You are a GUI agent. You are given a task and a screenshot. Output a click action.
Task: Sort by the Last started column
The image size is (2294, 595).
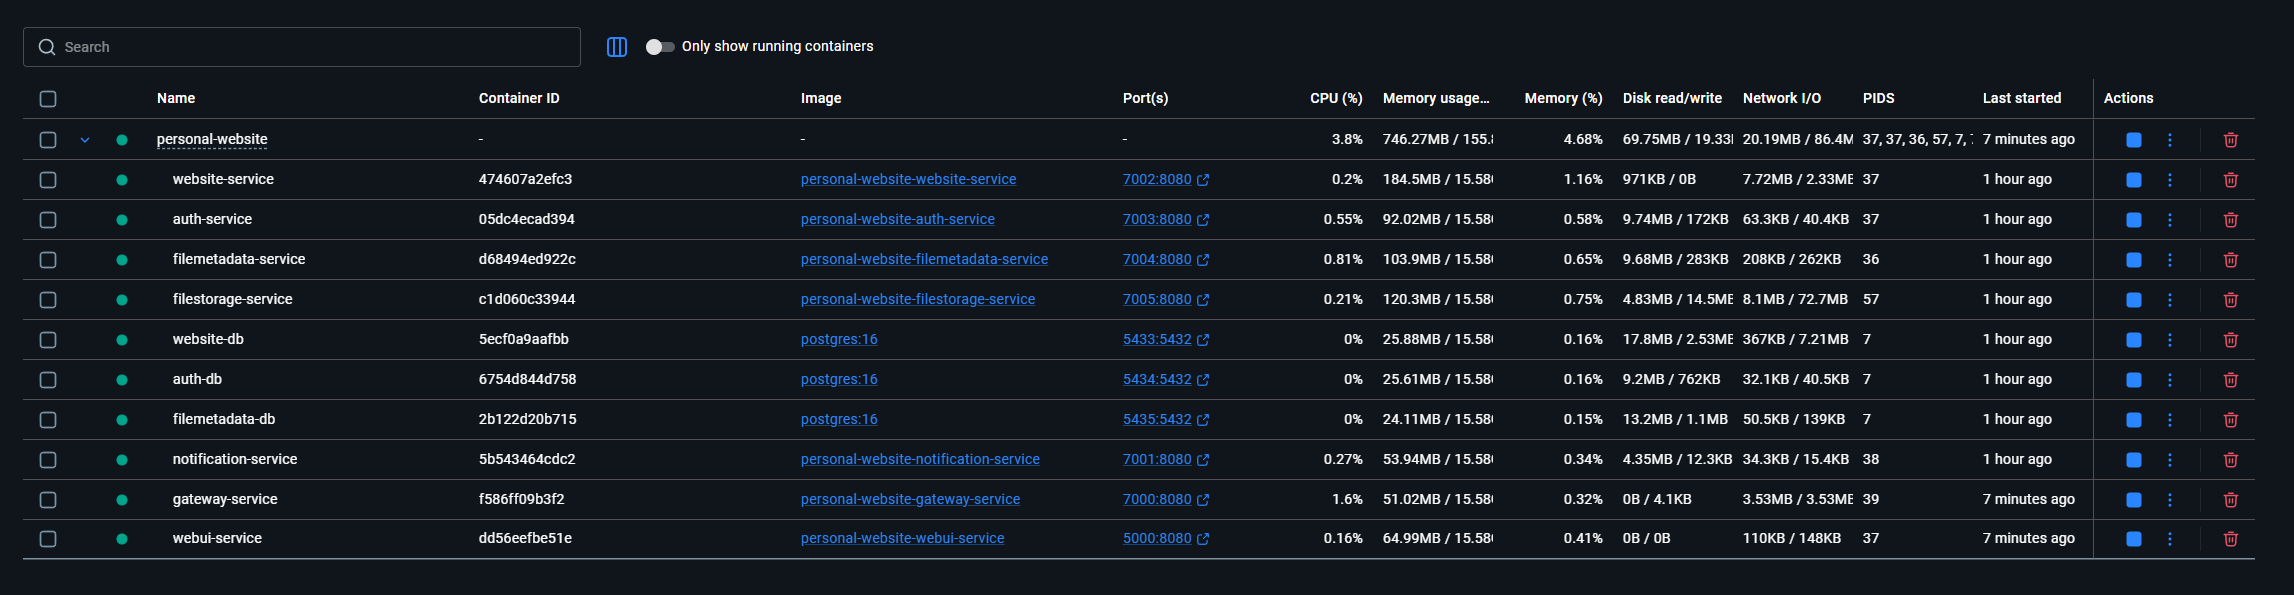2021,98
